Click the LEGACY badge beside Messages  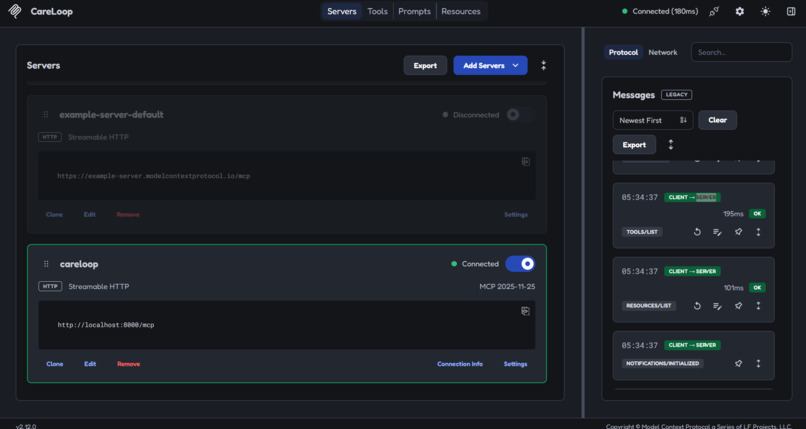(676, 95)
